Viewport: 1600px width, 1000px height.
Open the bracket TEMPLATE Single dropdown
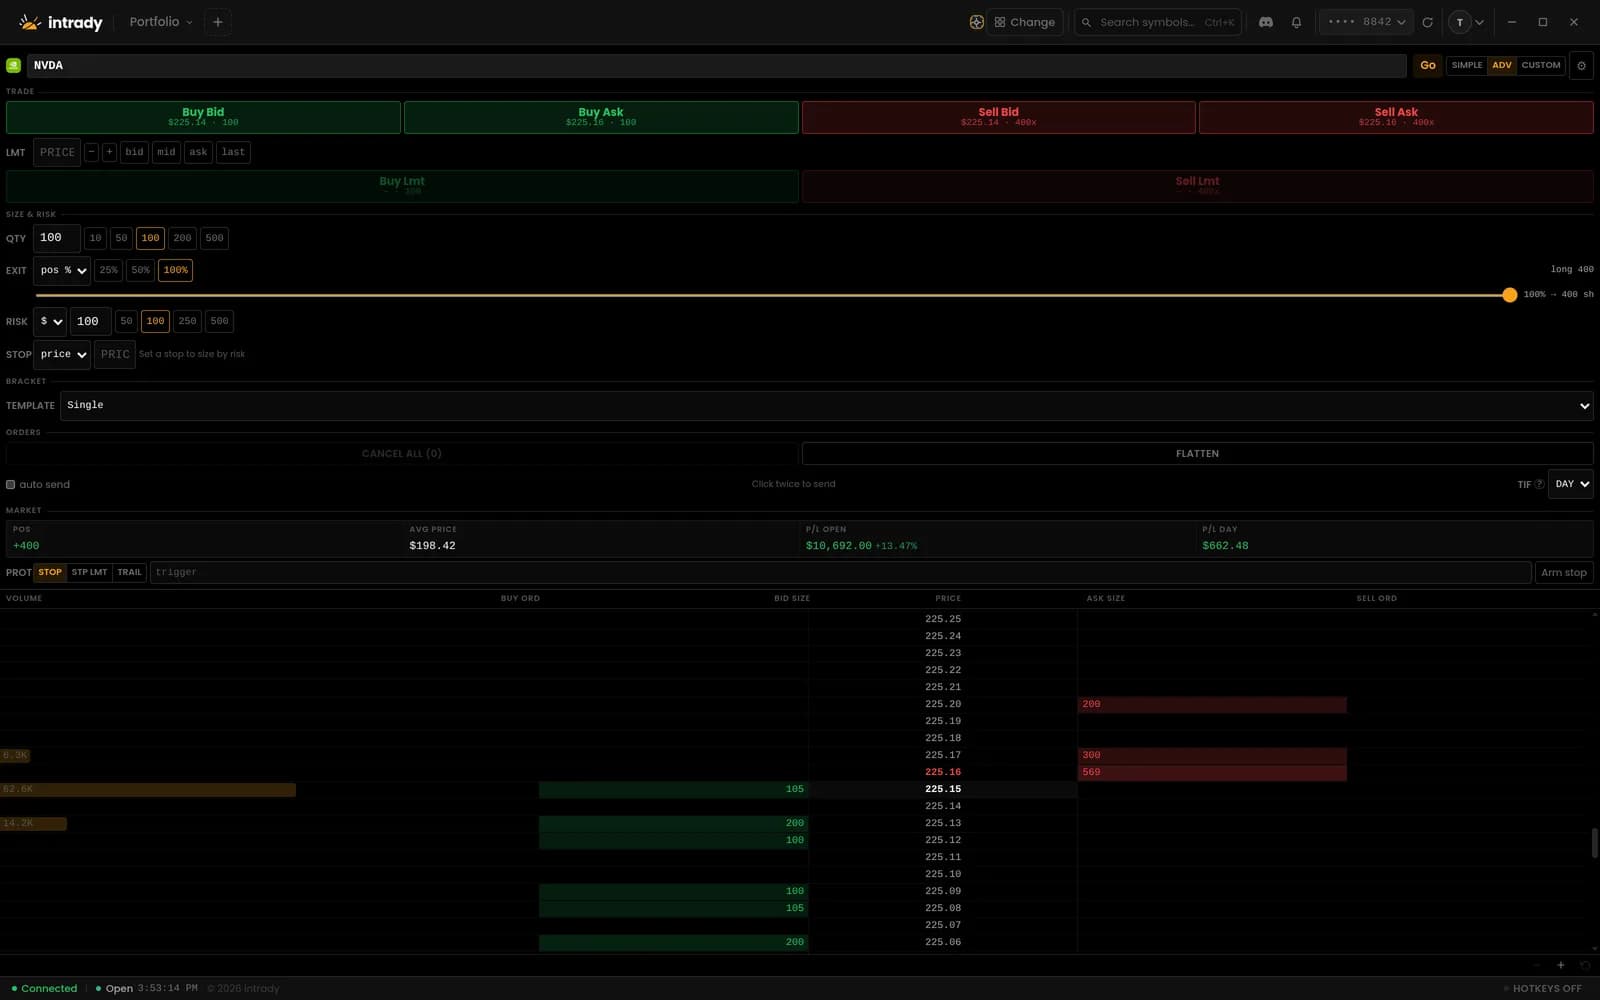(x=827, y=405)
